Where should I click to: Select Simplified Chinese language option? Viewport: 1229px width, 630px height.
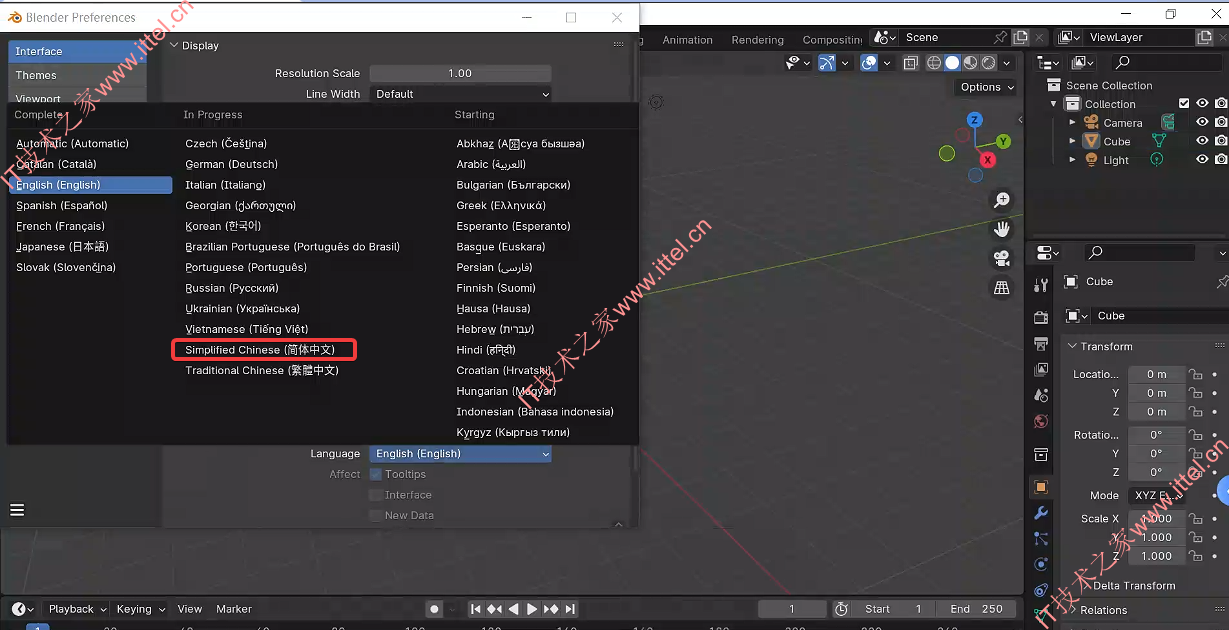tap(265, 350)
